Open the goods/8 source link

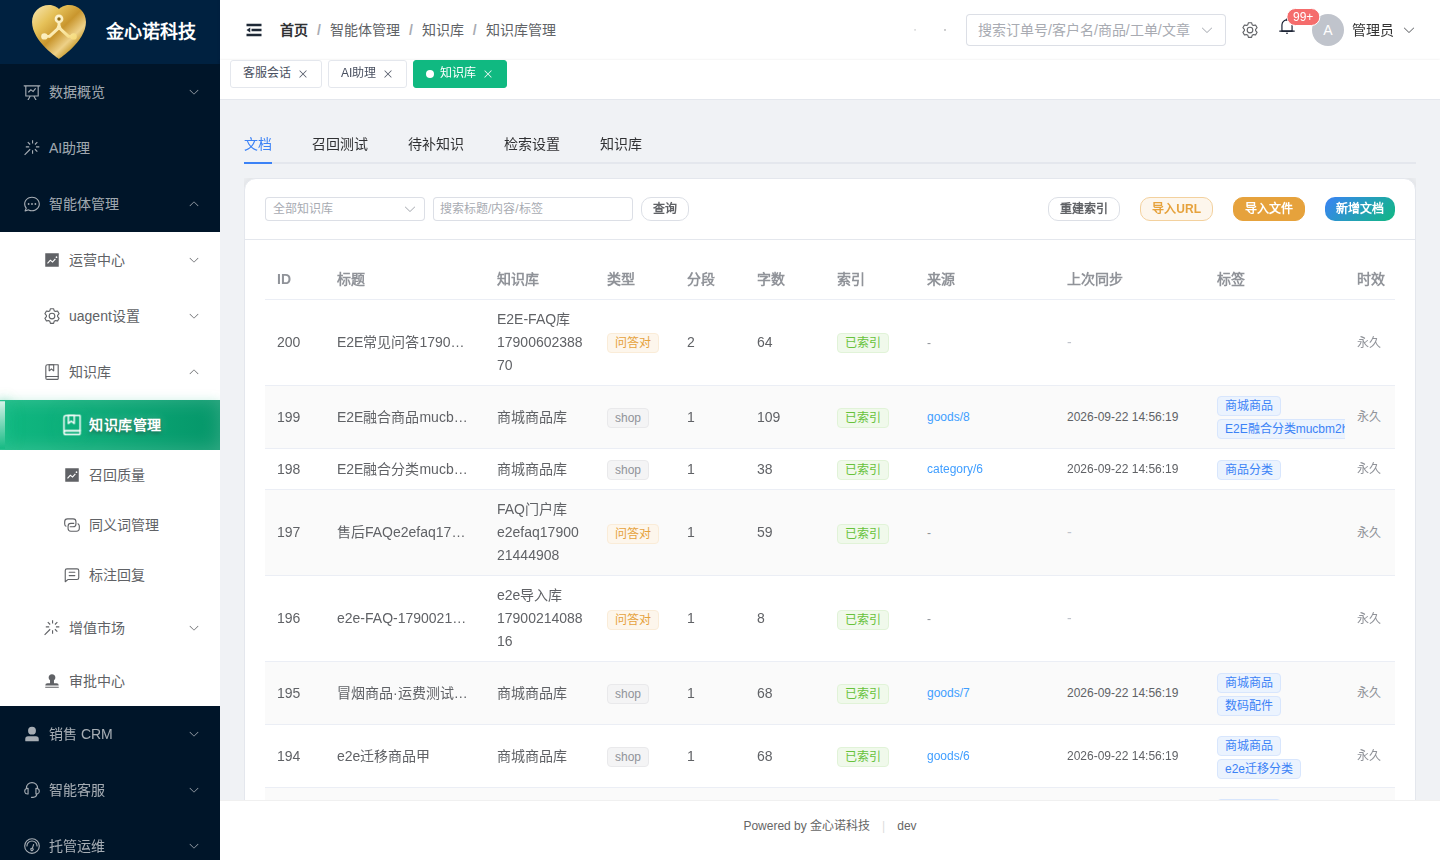tap(948, 417)
